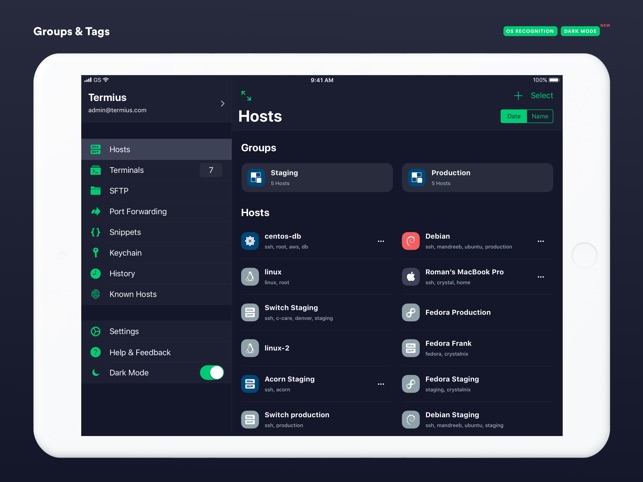643x482 pixels.
Task: Click the Snippets braces icon
Action: [x=96, y=232]
